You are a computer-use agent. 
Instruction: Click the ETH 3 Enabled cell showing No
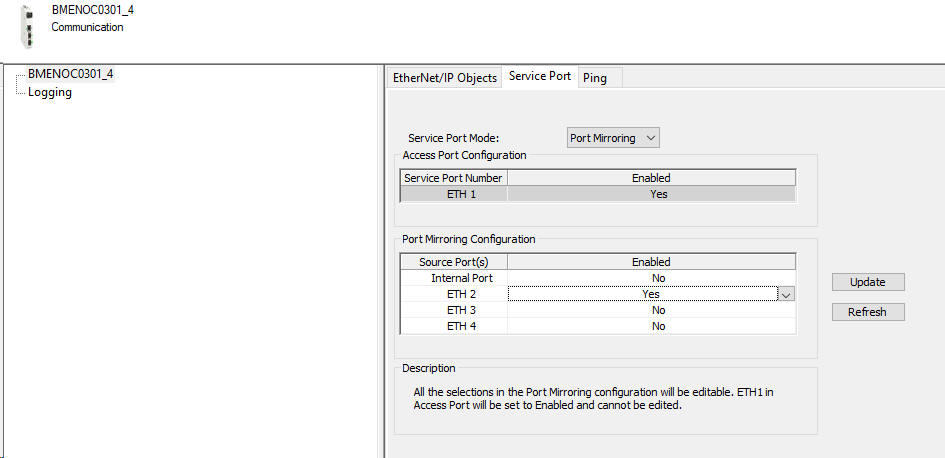tap(651, 310)
